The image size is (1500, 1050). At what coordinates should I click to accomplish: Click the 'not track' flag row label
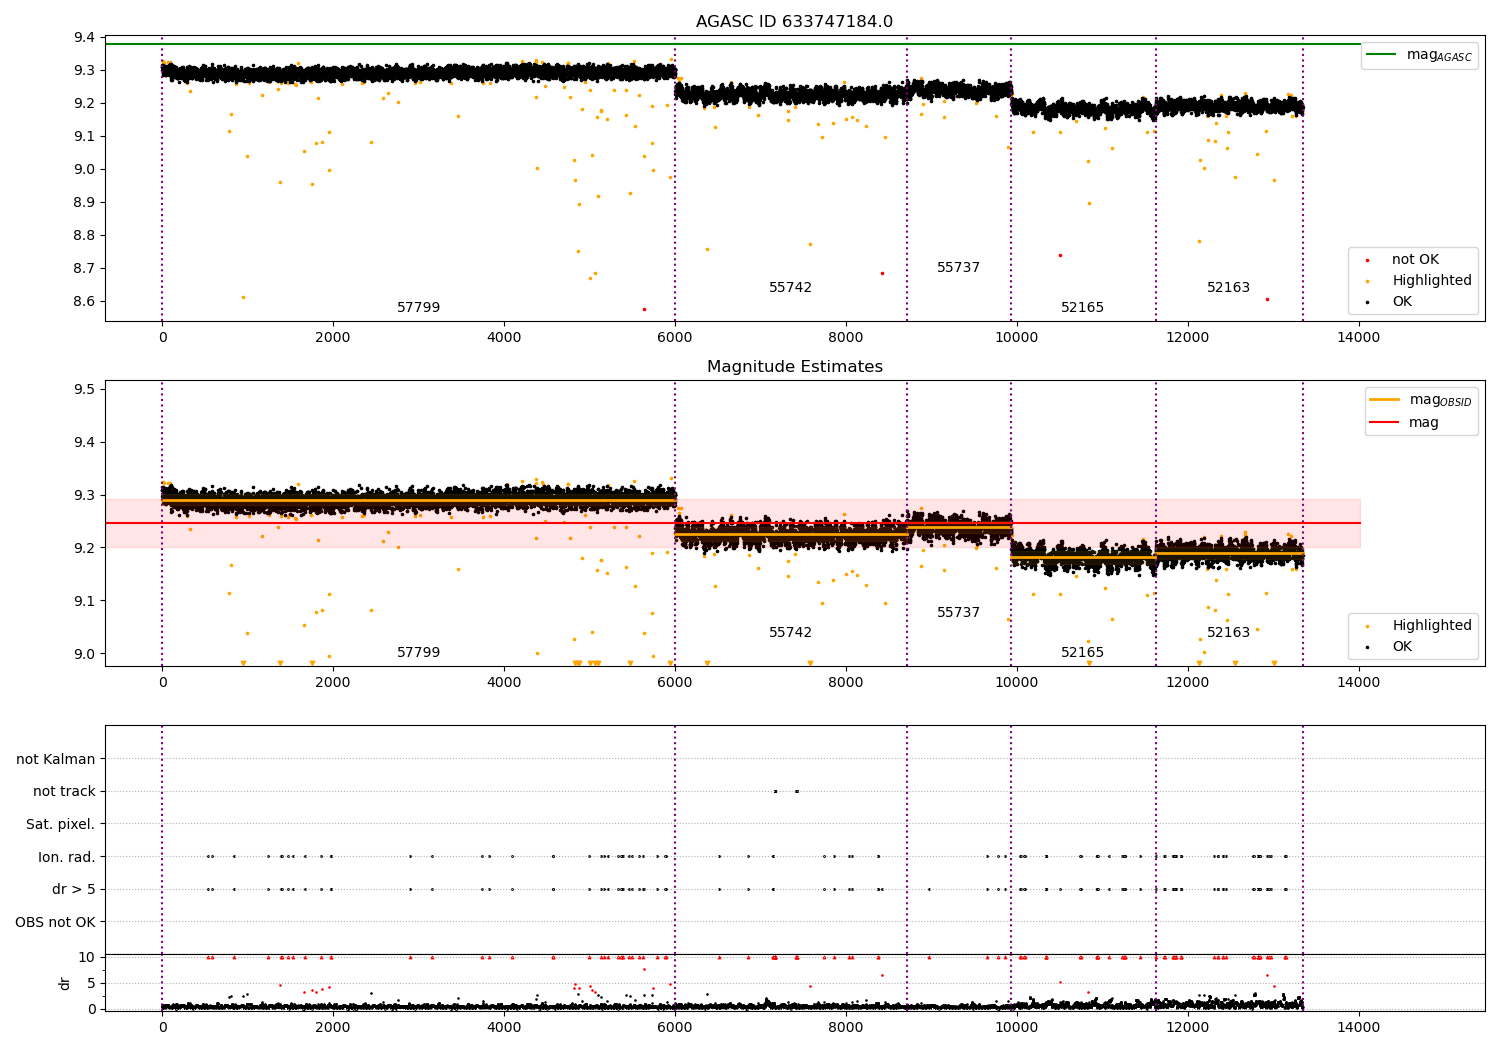tap(64, 791)
